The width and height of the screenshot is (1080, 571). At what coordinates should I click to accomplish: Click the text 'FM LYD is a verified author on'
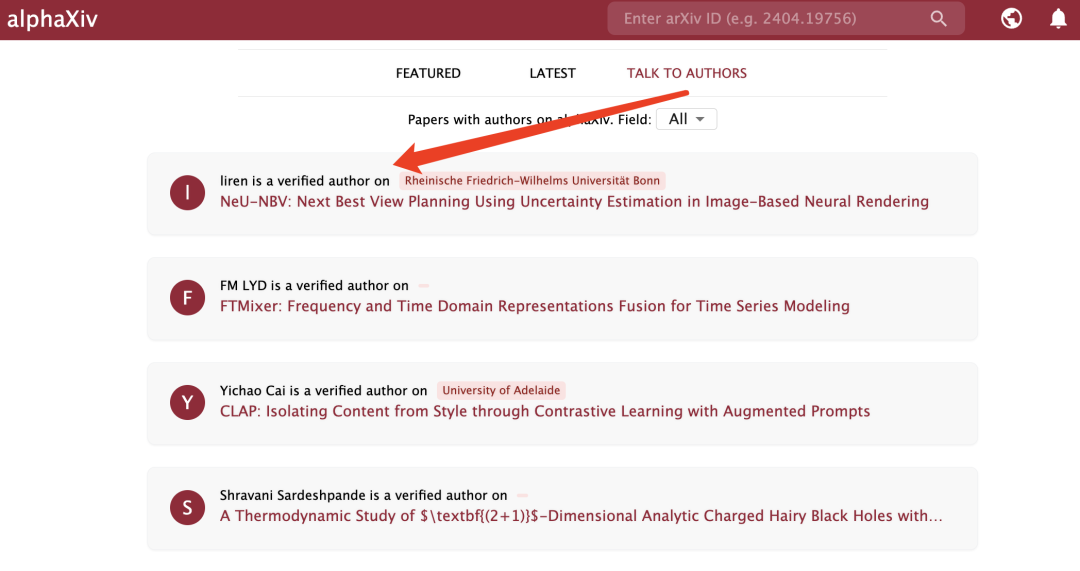tap(314, 286)
